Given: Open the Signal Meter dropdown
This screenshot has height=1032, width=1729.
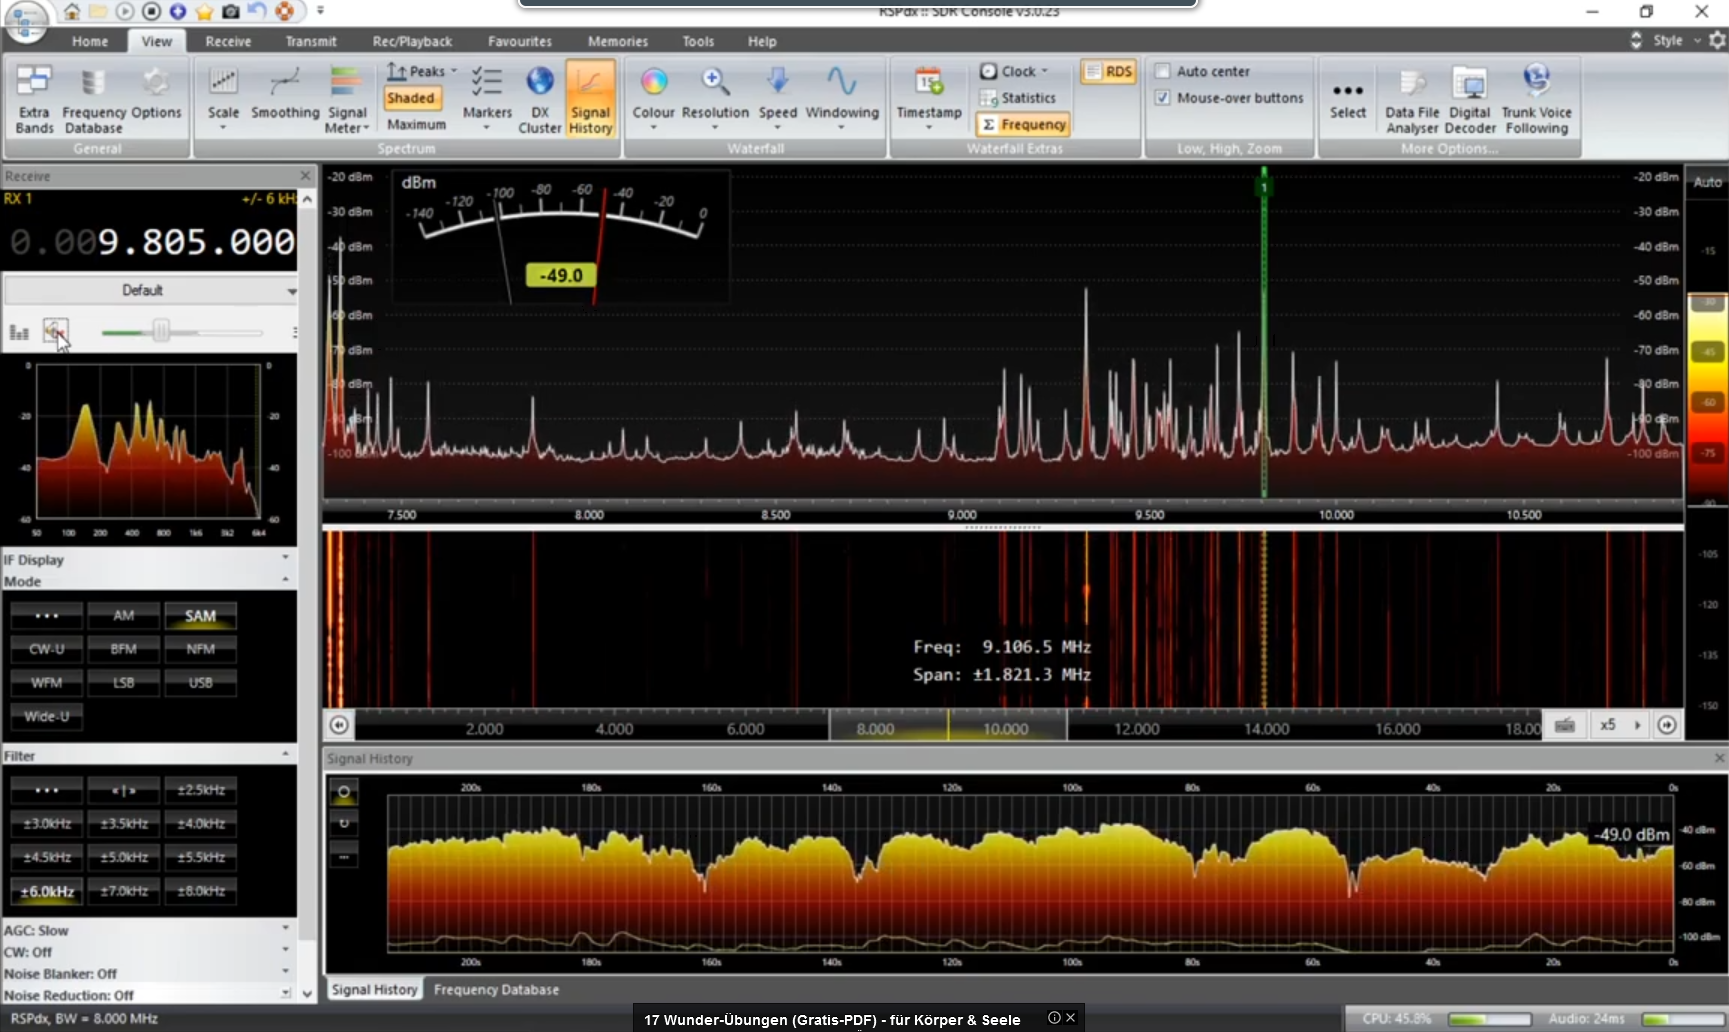Looking at the screenshot, I should pyautogui.click(x=347, y=100).
